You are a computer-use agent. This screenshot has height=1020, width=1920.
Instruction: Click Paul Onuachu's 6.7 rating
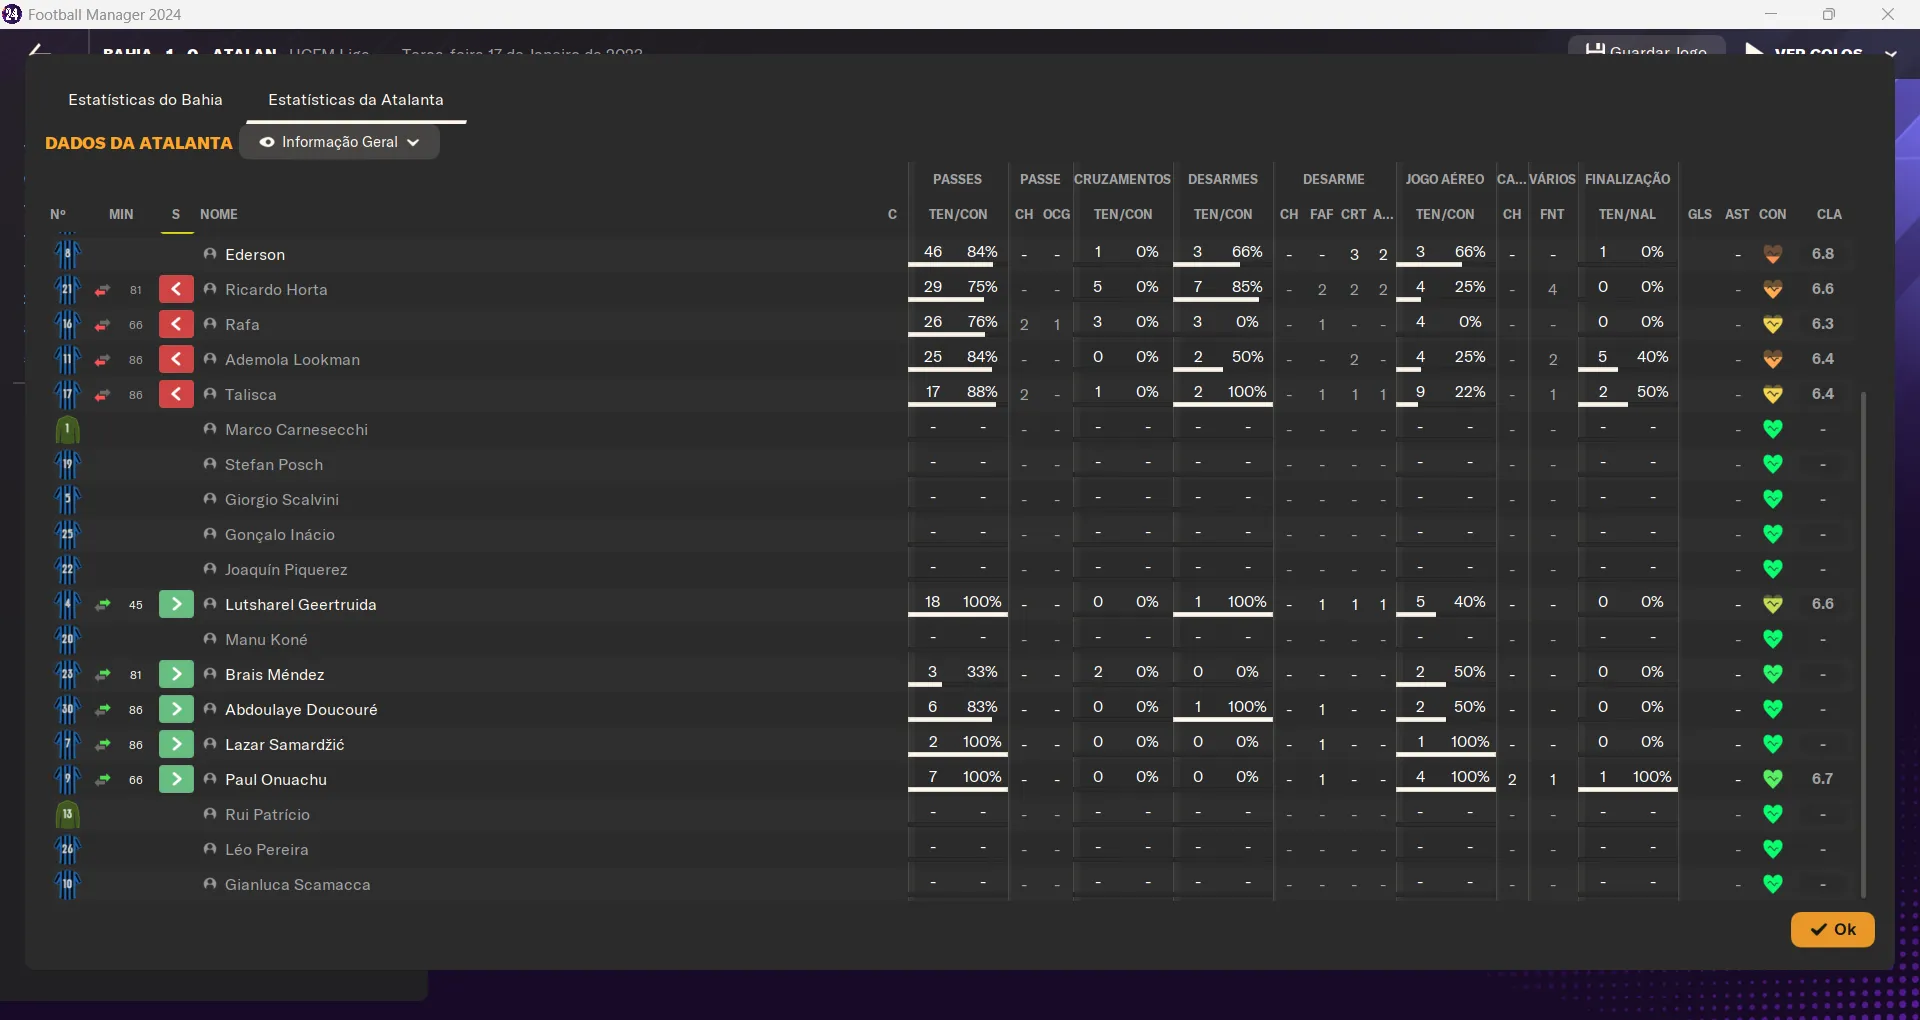[x=1823, y=779]
